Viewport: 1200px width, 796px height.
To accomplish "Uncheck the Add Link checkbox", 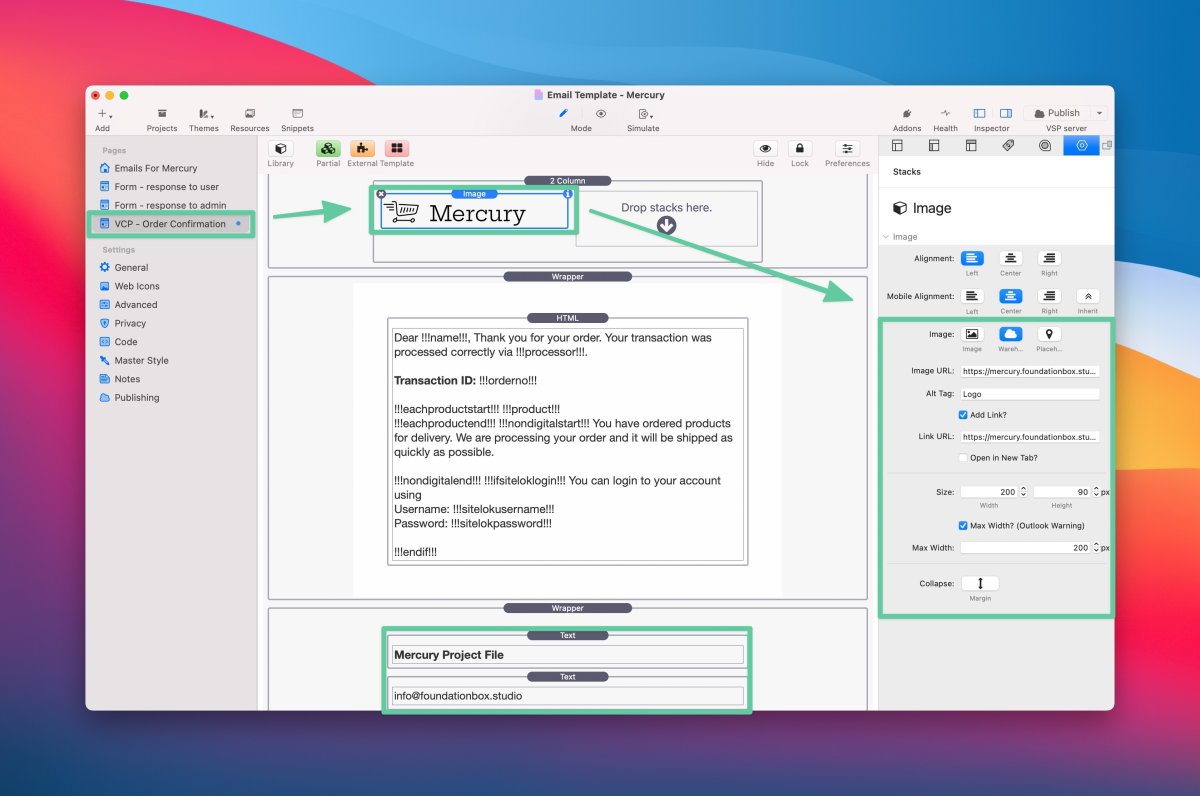I will click(963, 415).
